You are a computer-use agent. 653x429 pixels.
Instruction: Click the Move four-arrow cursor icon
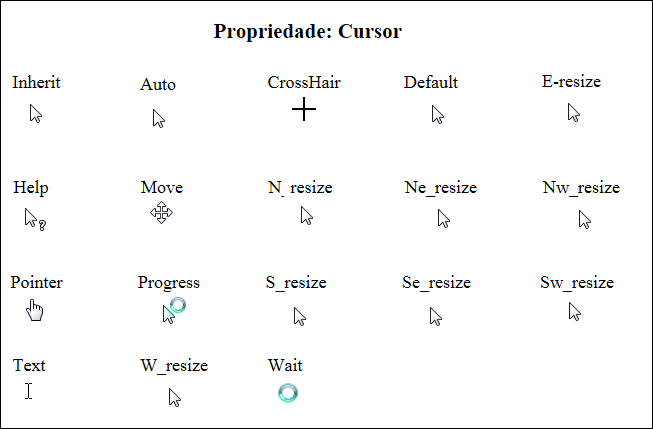162,212
